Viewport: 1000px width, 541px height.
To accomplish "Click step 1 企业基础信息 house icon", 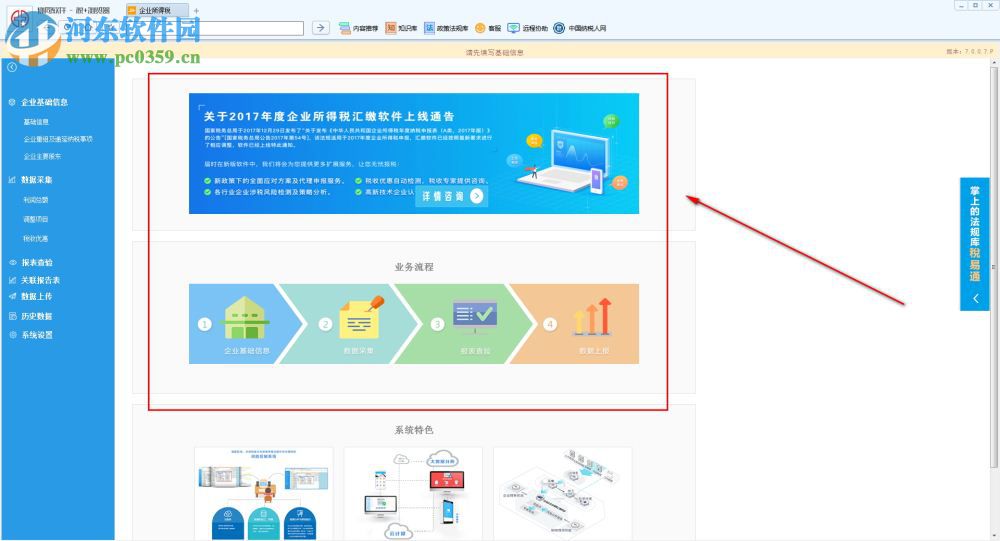I will coord(246,317).
